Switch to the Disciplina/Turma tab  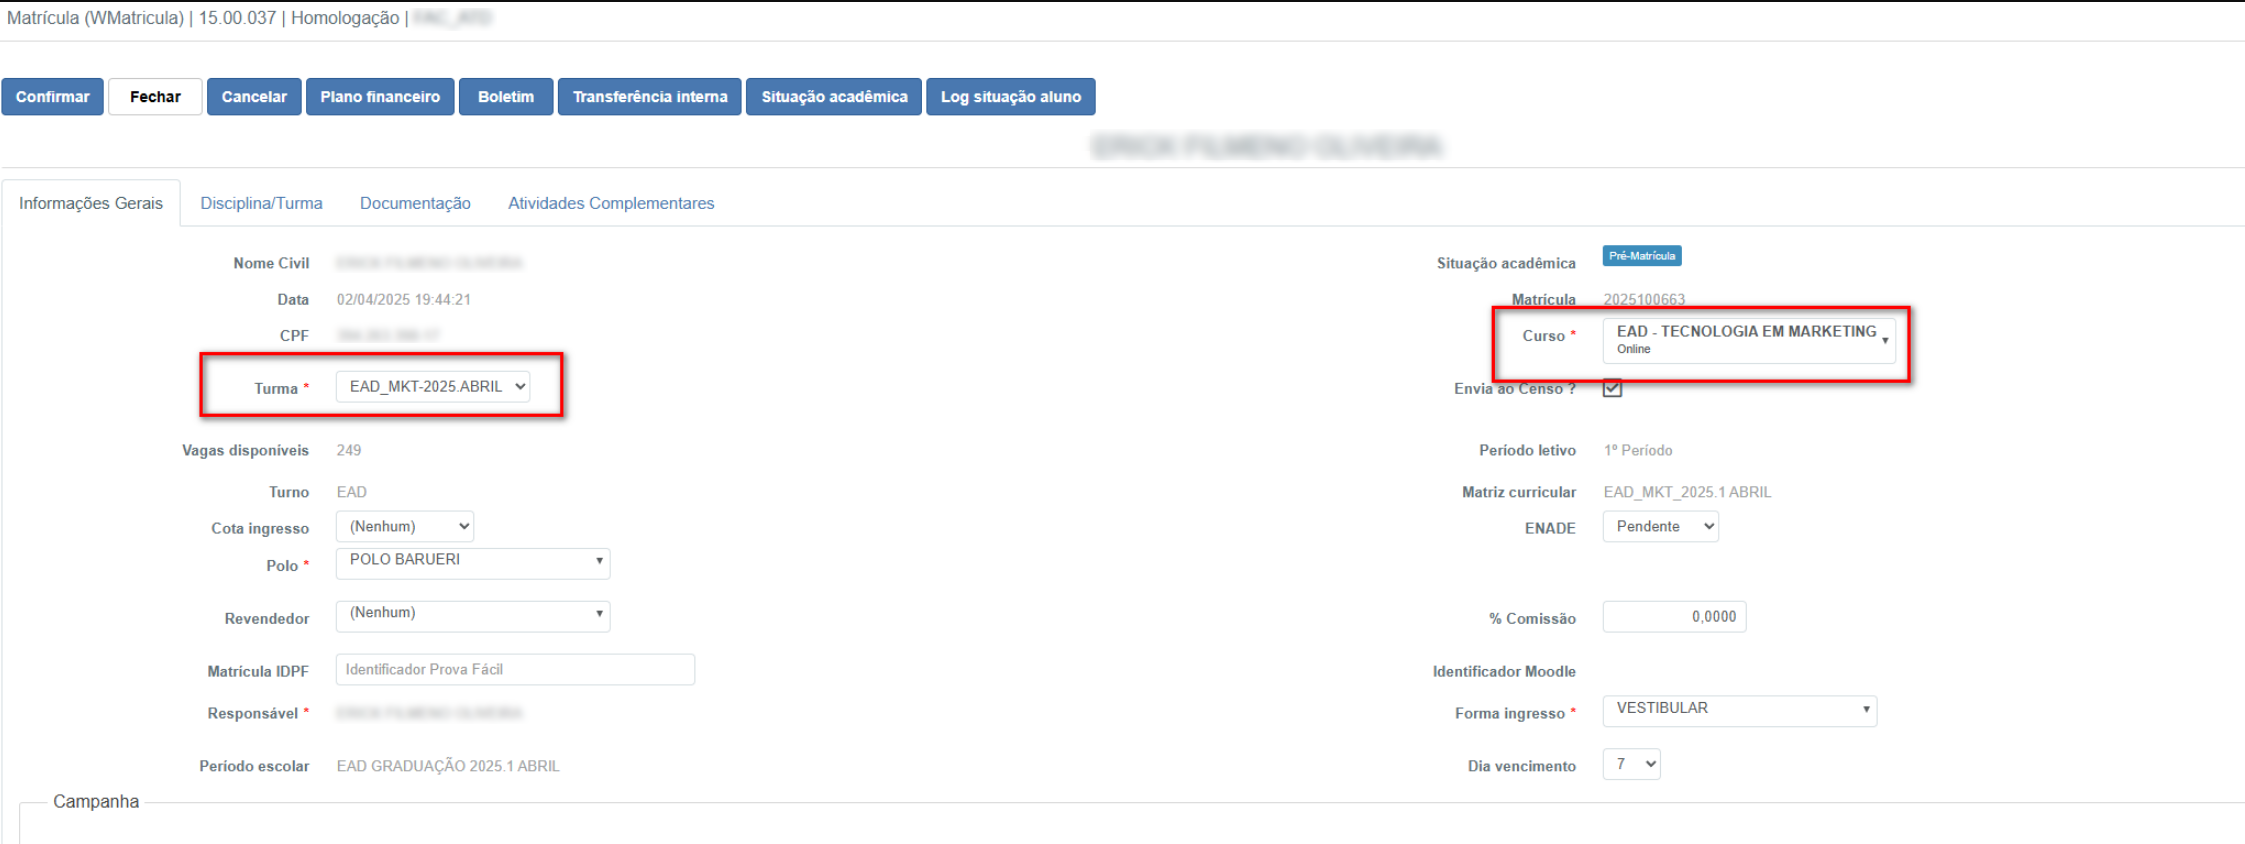click(x=261, y=203)
